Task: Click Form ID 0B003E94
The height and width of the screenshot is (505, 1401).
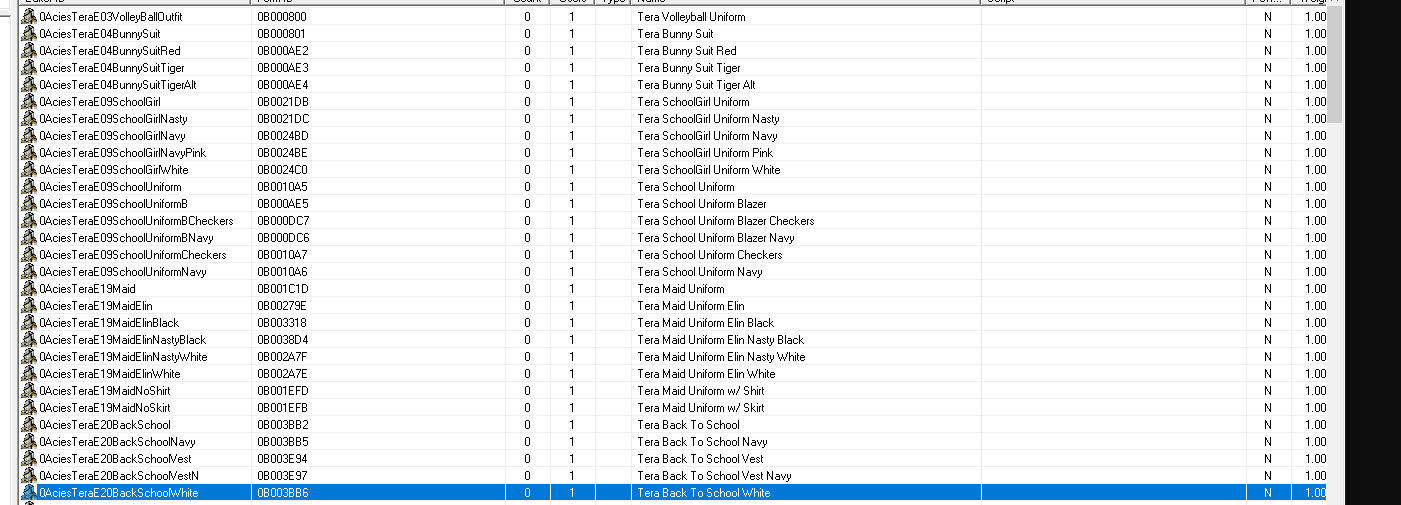Action: [282, 459]
